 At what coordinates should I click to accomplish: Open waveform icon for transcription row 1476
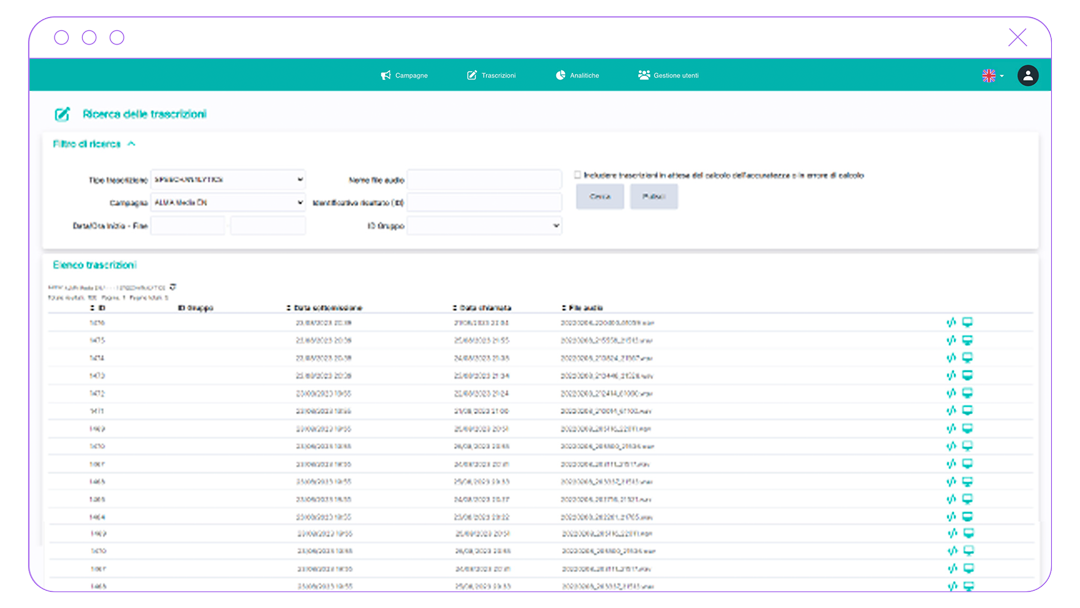point(951,323)
